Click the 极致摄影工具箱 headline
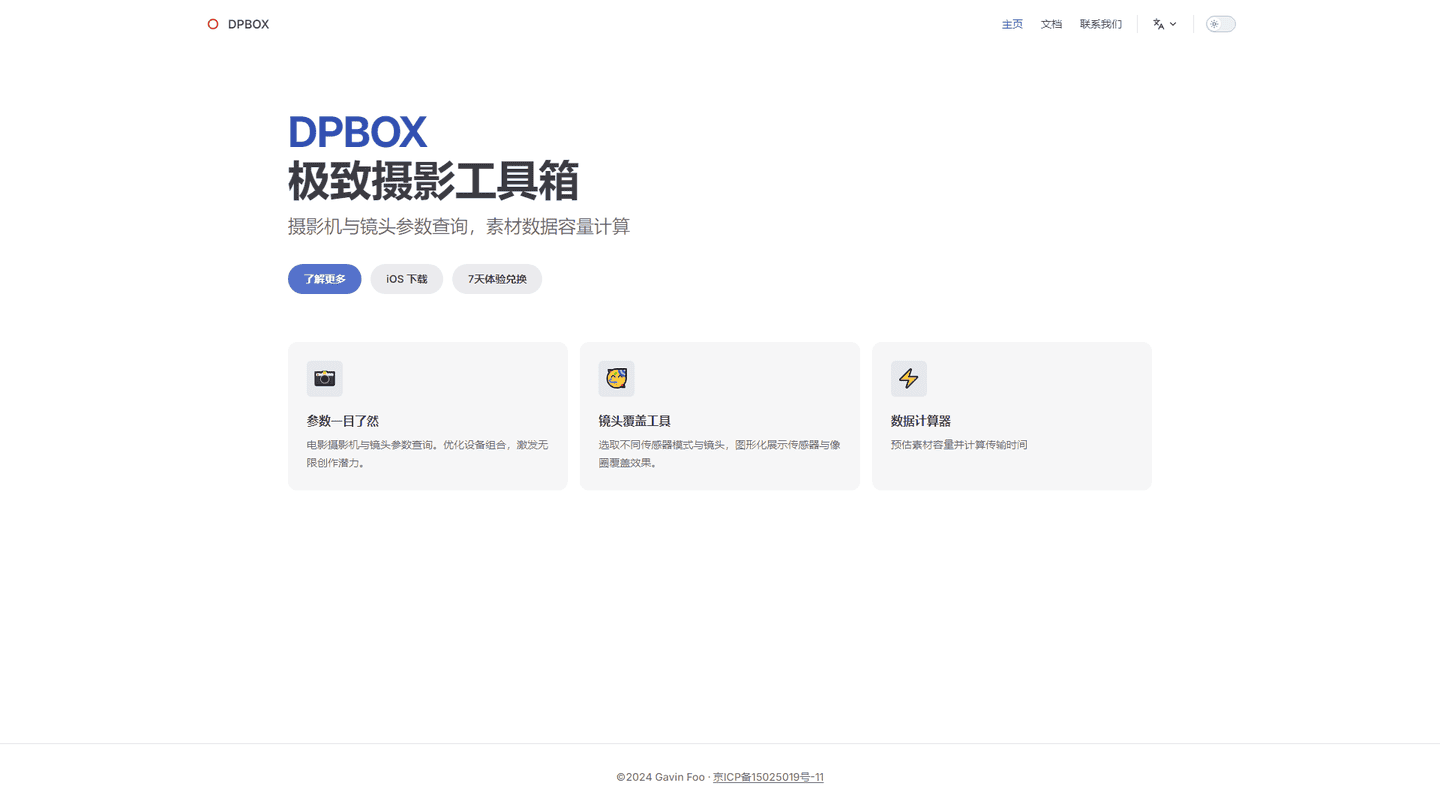 point(433,181)
